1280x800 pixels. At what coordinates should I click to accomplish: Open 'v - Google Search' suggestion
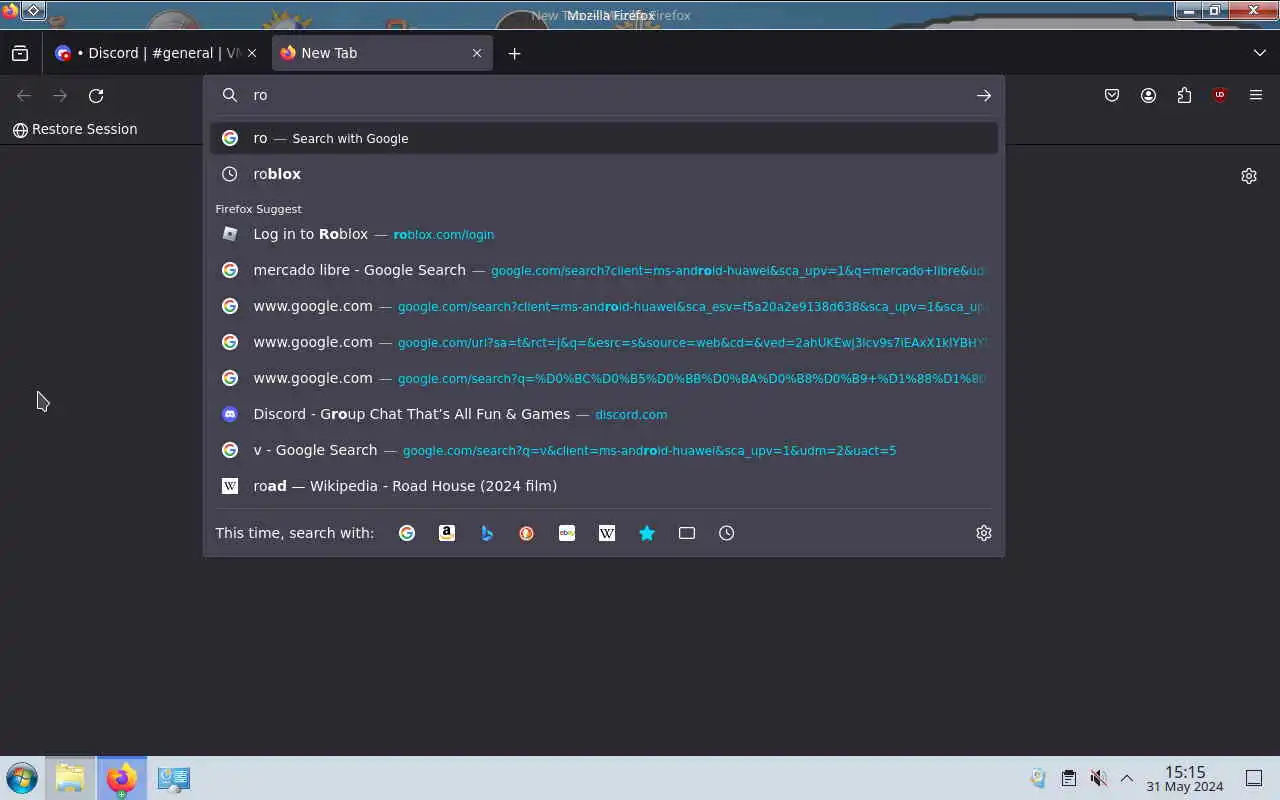(x=604, y=450)
